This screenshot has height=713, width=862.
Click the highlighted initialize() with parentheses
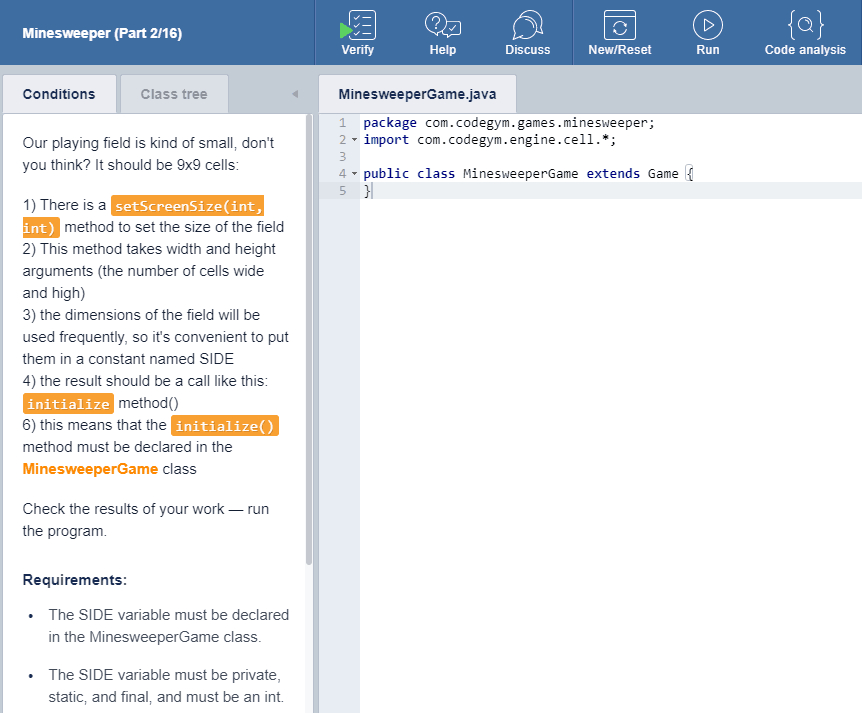click(224, 426)
